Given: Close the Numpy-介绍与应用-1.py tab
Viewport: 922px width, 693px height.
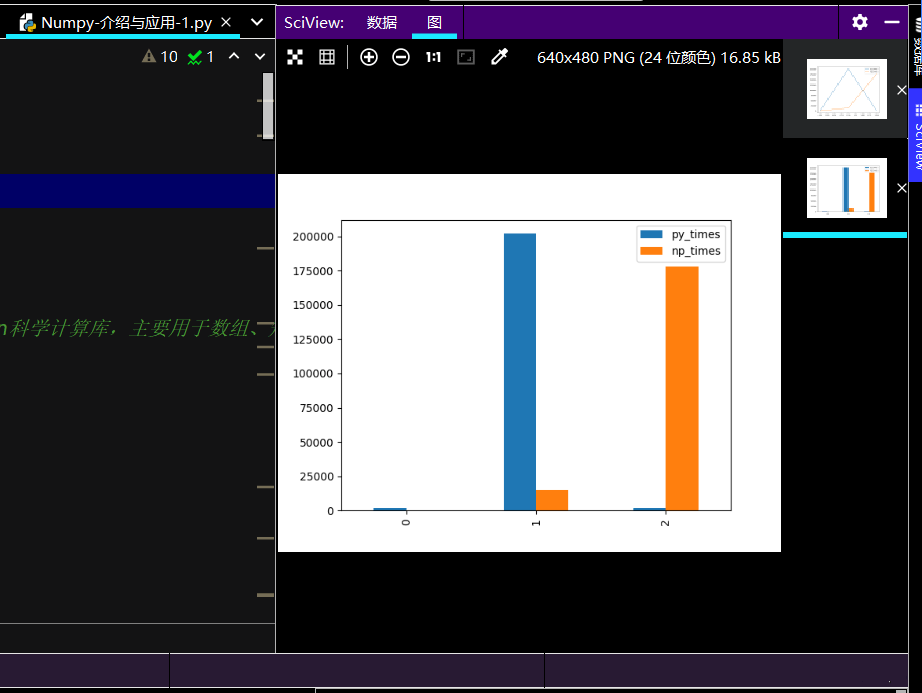Looking at the screenshot, I should [x=226, y=22].
